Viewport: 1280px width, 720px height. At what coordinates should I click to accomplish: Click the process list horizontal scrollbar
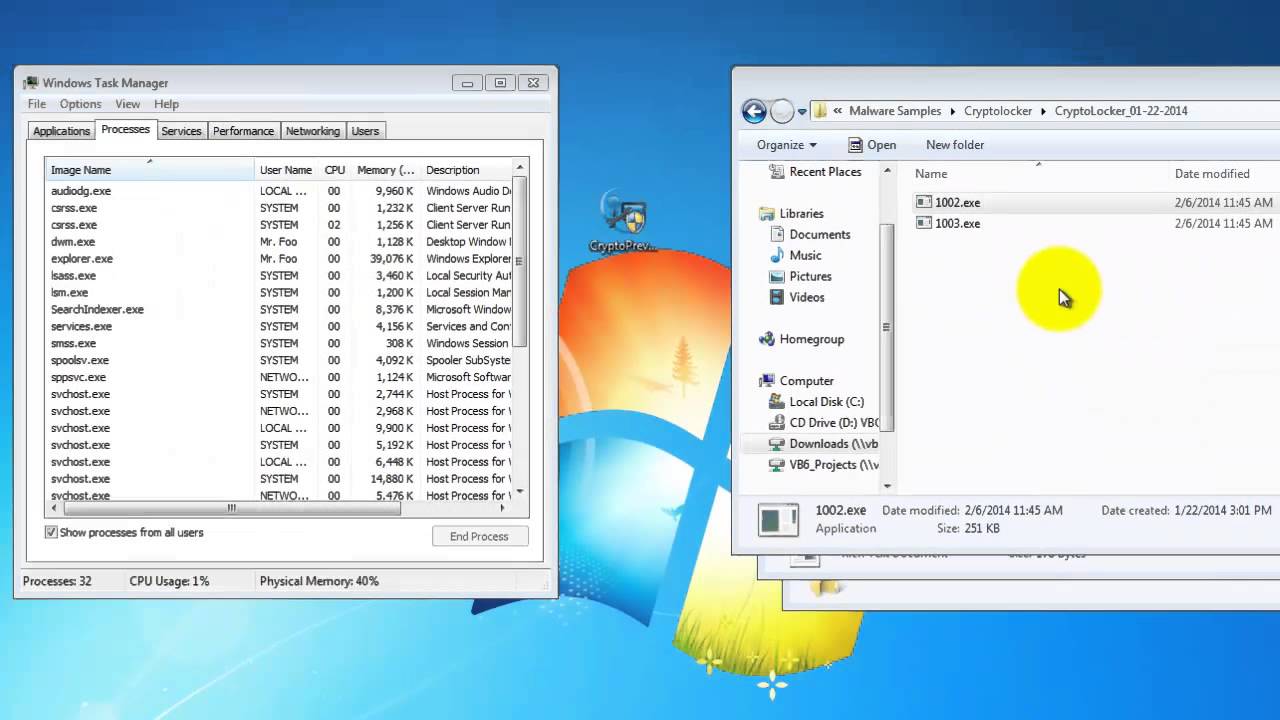[232, 508]
